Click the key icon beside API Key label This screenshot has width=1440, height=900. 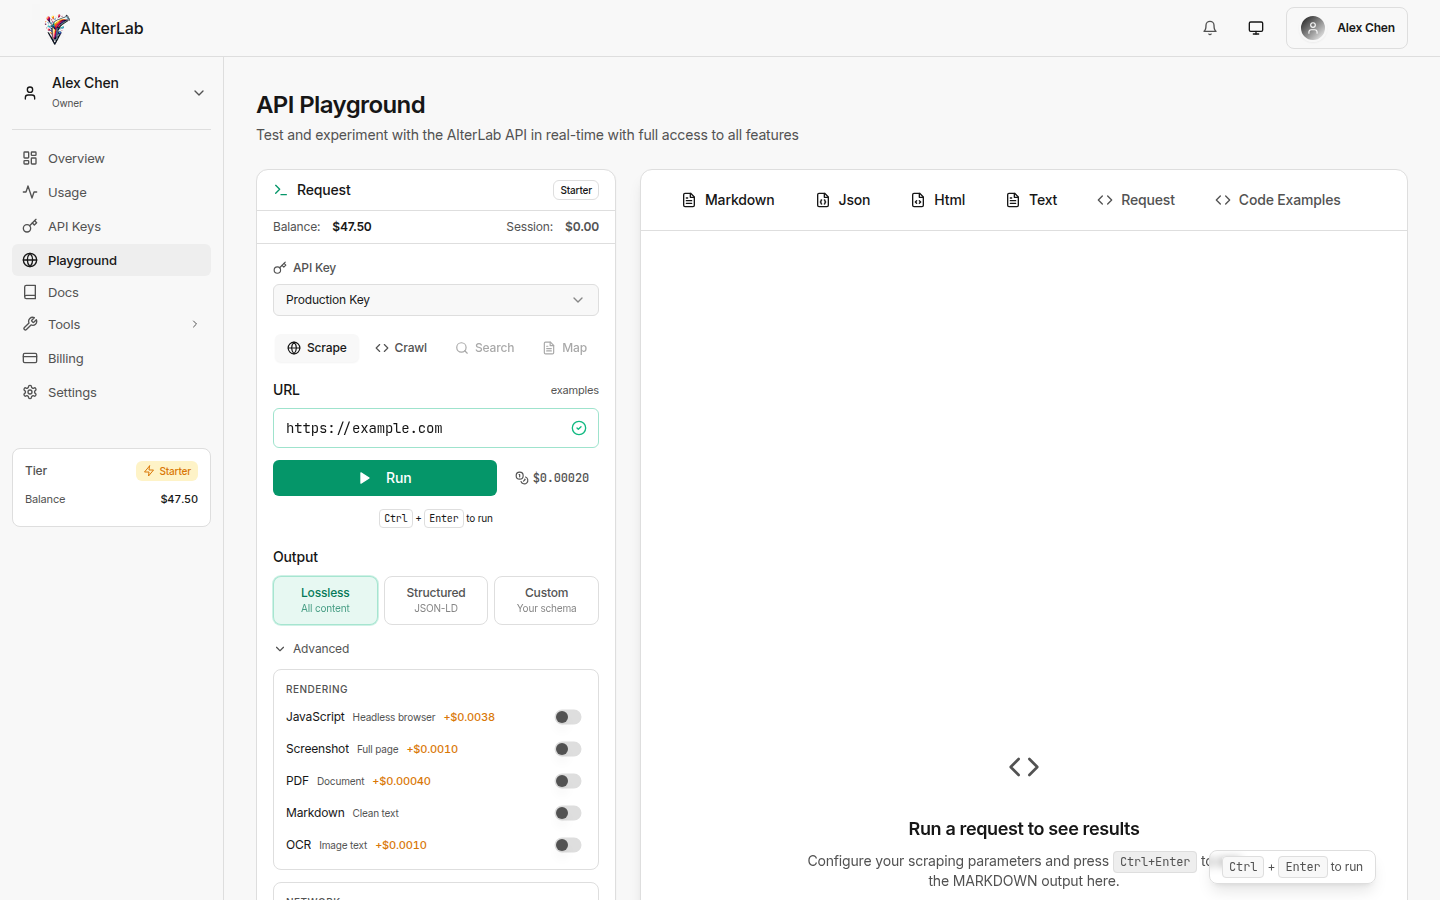pos(280,268)
